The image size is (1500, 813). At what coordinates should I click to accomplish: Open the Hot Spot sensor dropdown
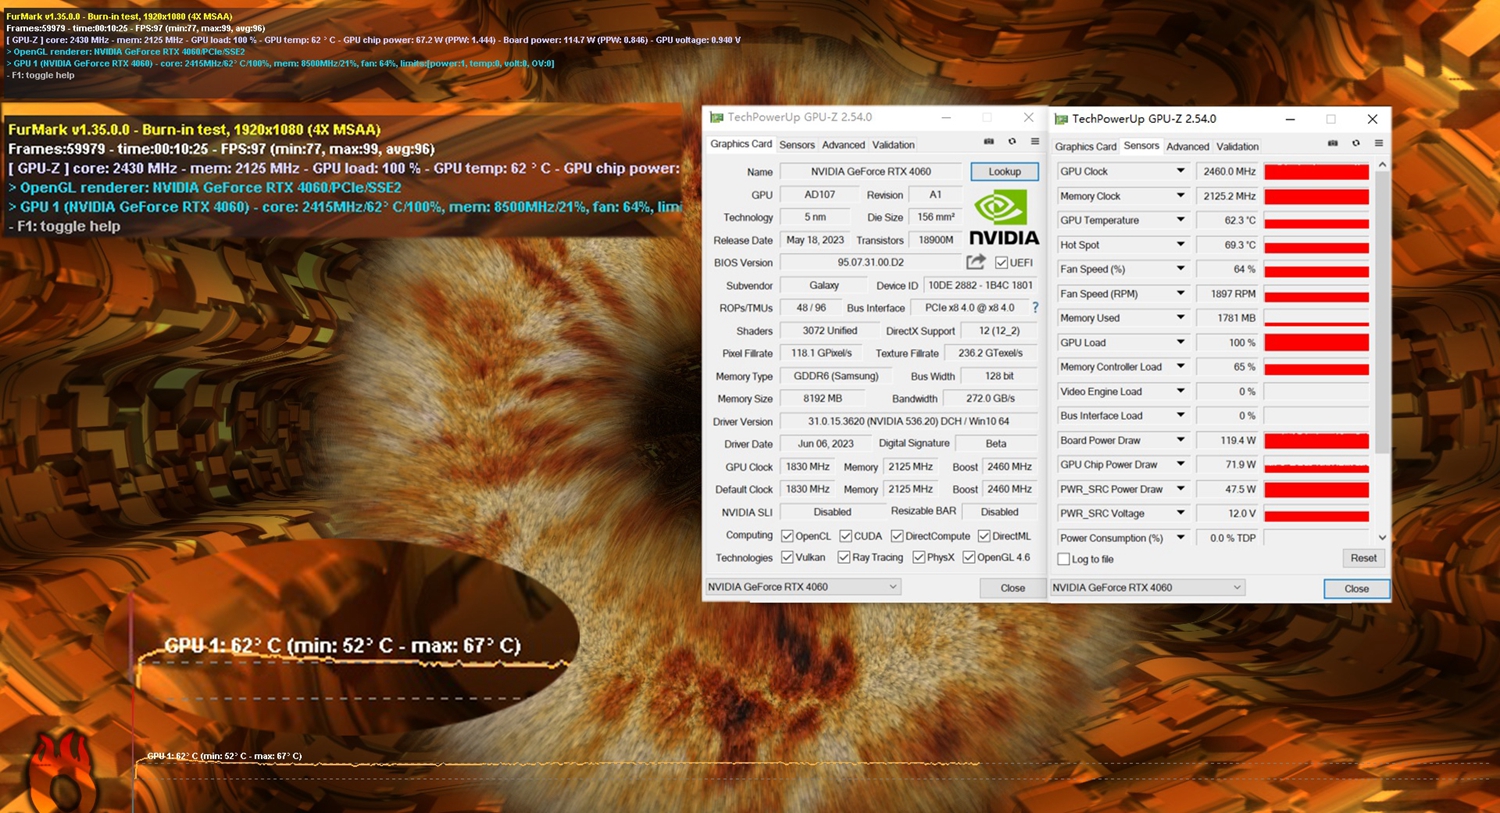point(1180,245)
